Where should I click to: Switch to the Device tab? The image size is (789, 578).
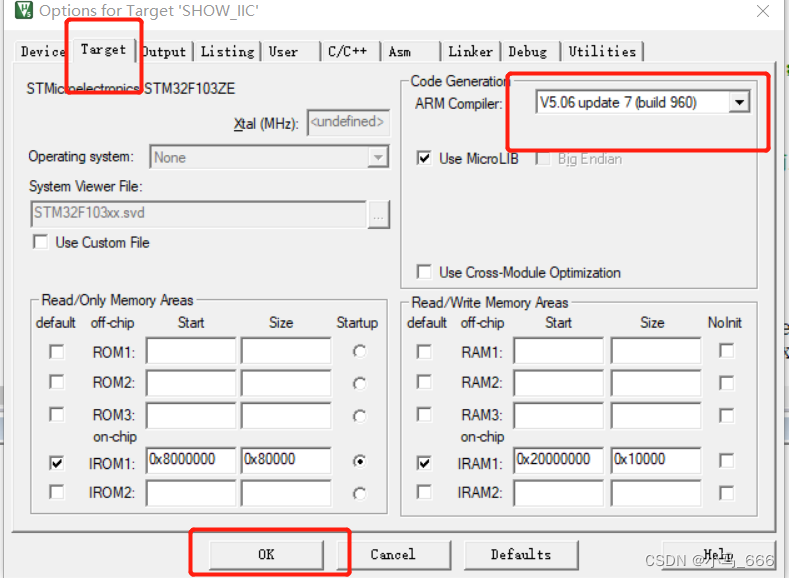click(43, 51)
